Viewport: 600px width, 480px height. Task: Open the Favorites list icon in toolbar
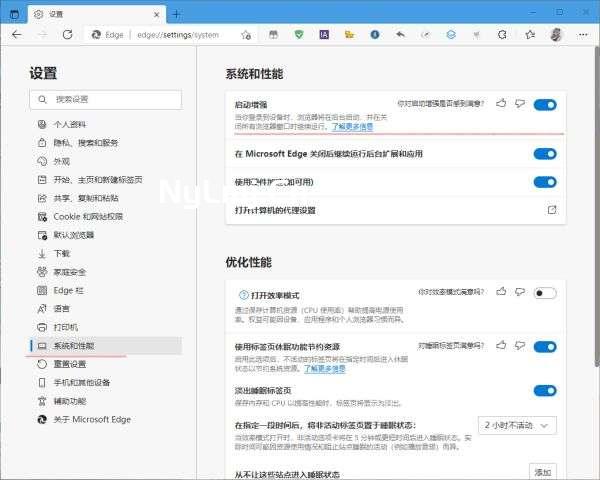click(x=530, y=35)
